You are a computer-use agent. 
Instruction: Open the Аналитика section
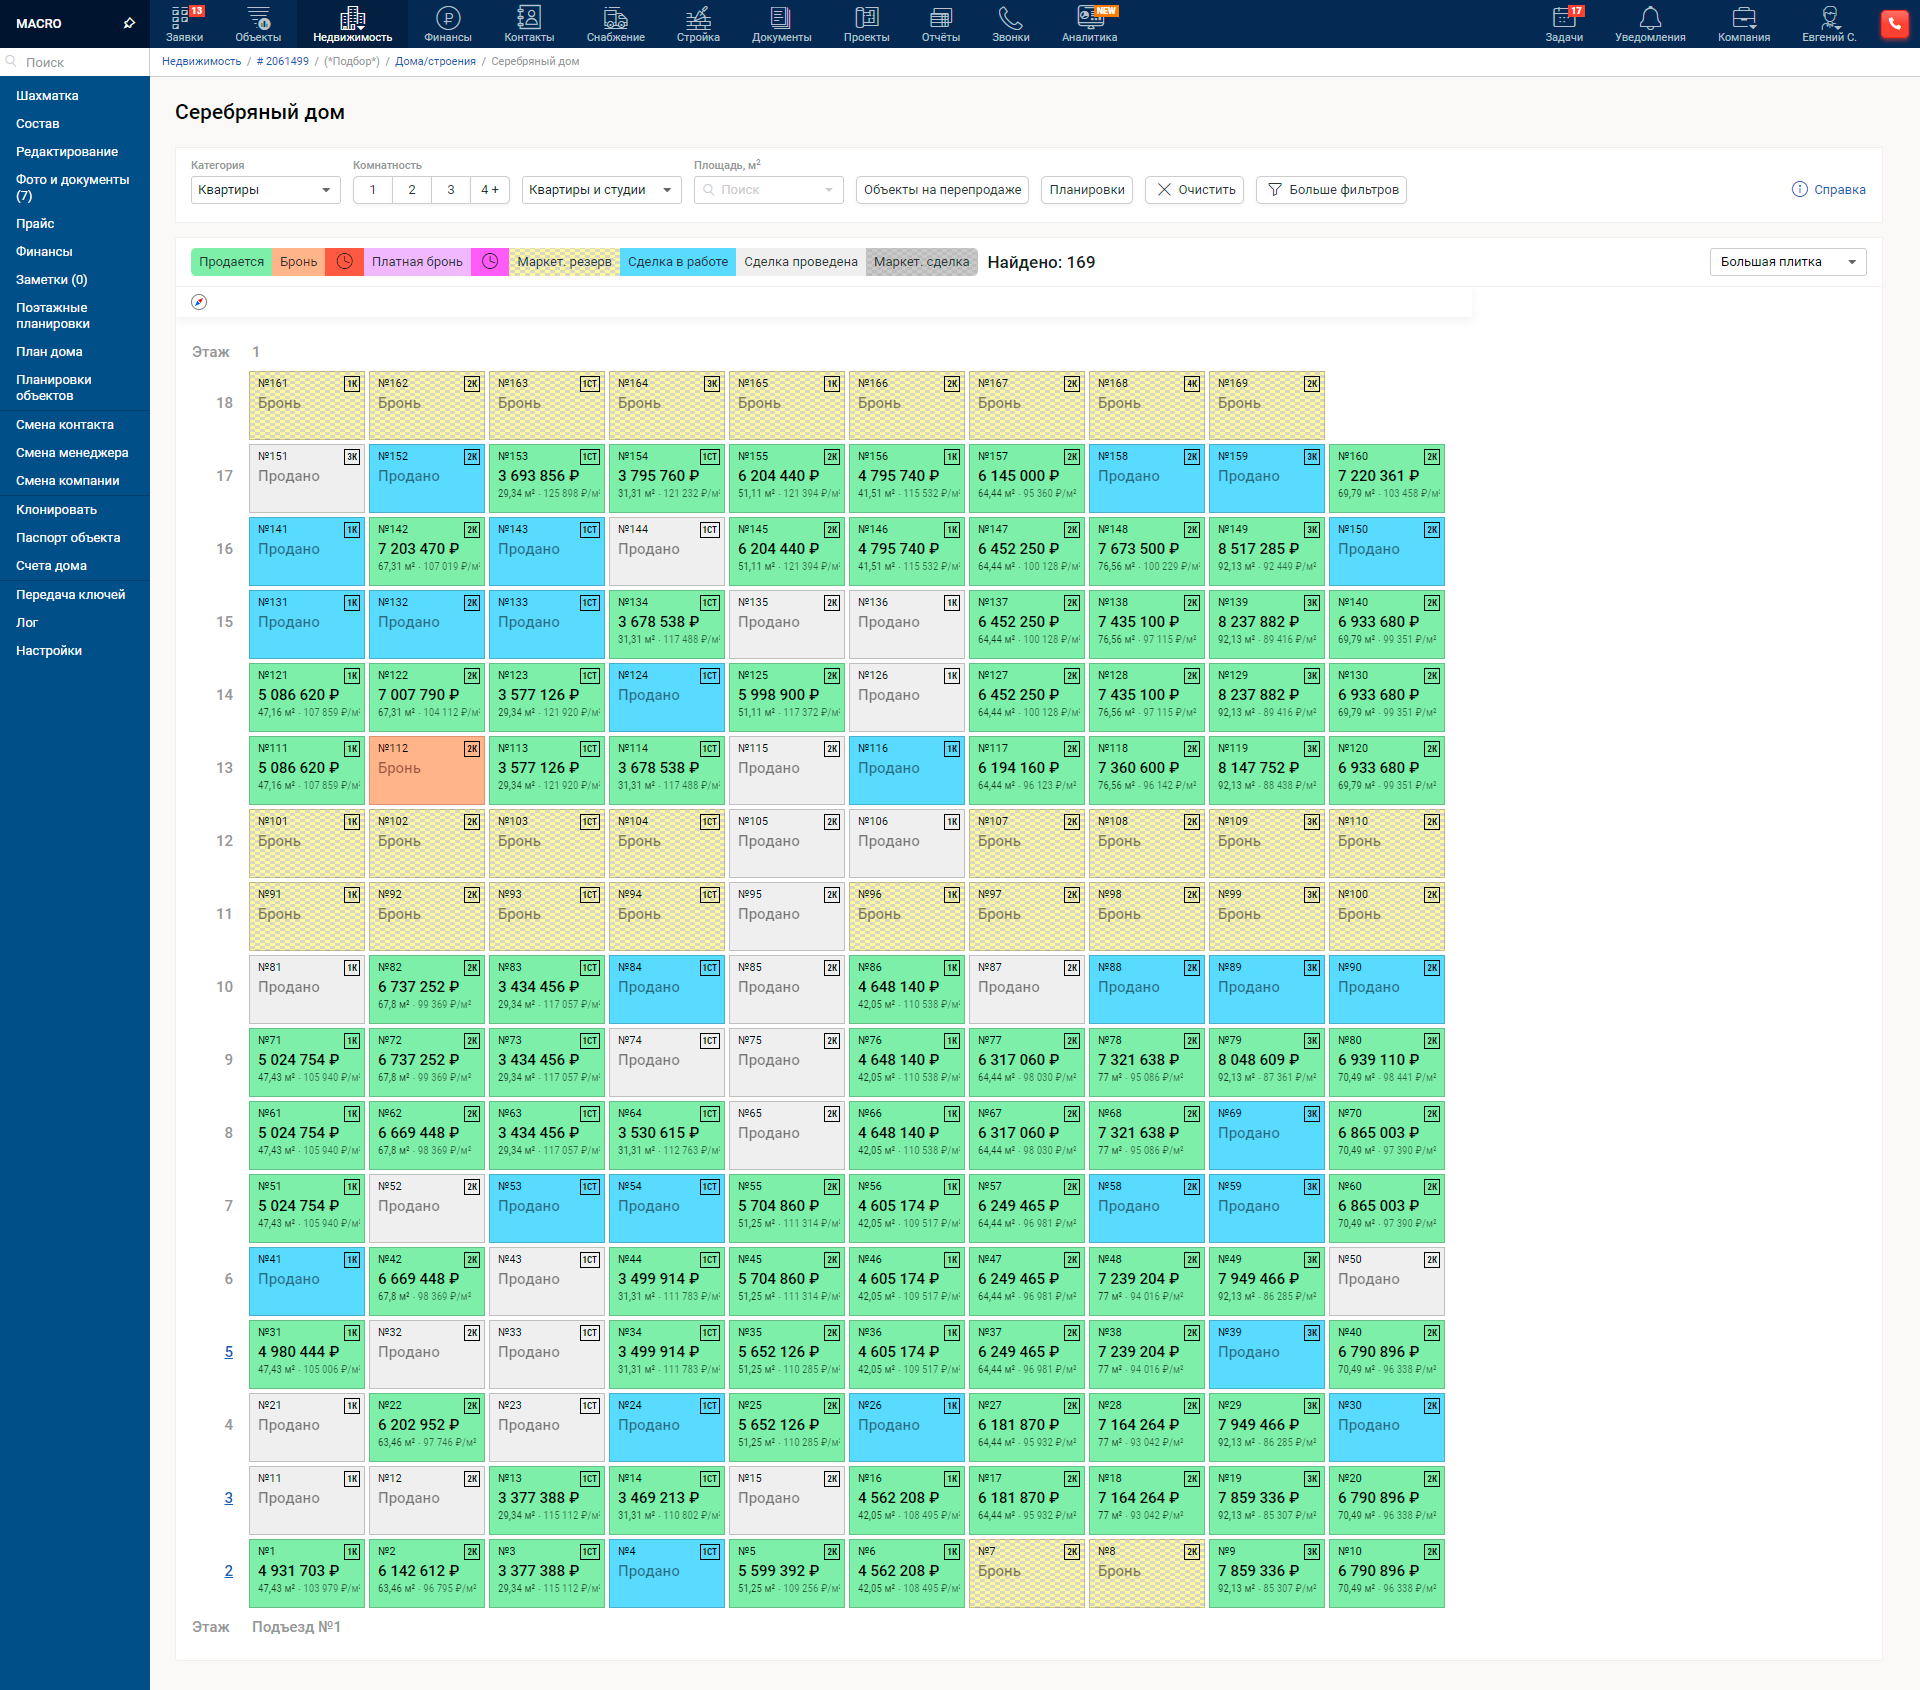click(1088, 22)
